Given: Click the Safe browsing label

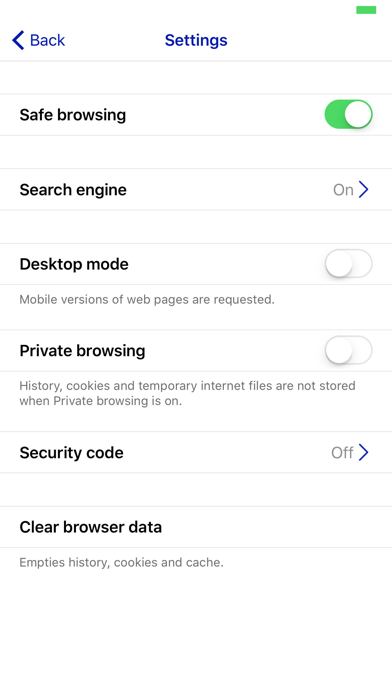Looking at the screenshot, I should (73, 115).
